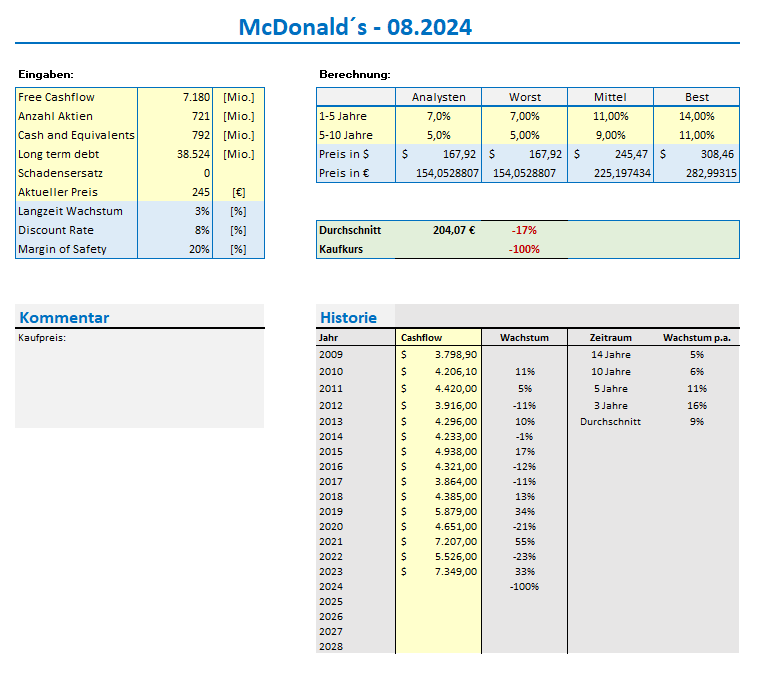Screen dimensions: 769x699
Task: Select the Schadensersatz value cell
Action: tap(176, 173)
